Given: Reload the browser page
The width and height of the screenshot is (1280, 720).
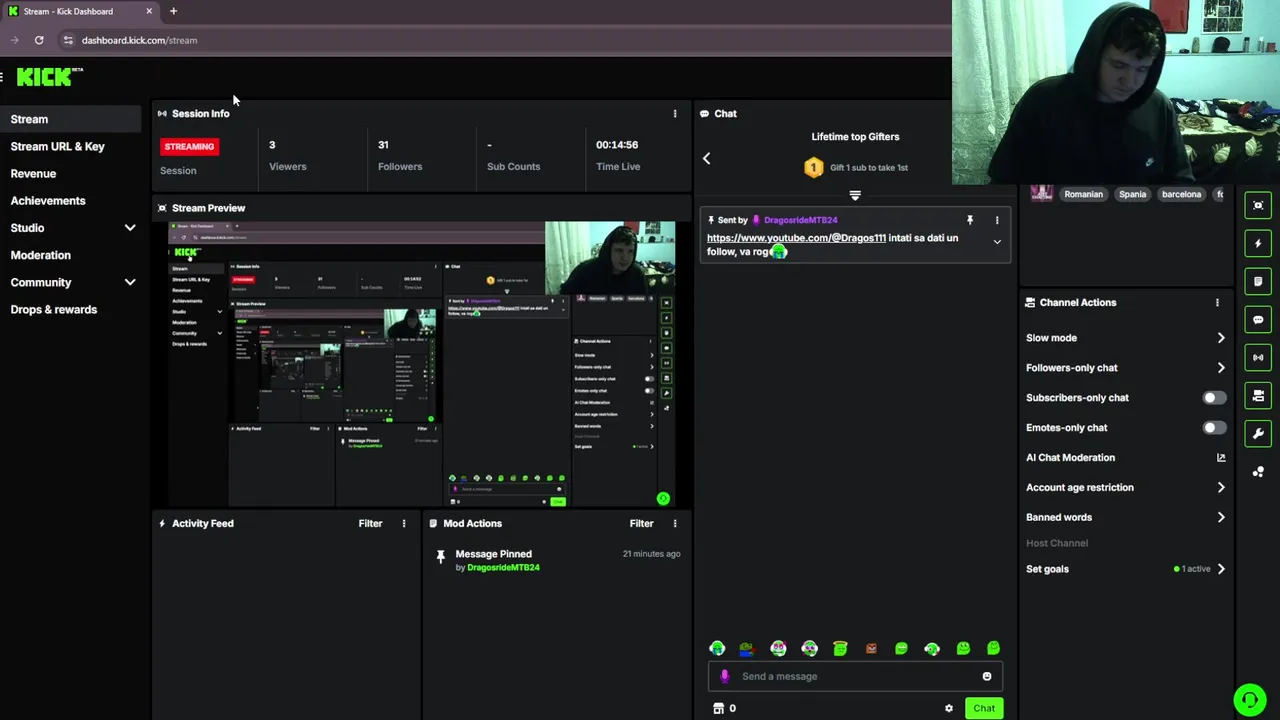Looking at the screenshot, I should click(39, 40).
